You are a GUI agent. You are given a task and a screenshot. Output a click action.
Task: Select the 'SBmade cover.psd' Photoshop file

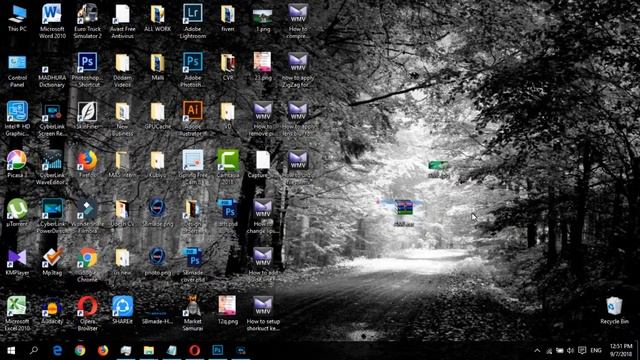tap(193, 264)
